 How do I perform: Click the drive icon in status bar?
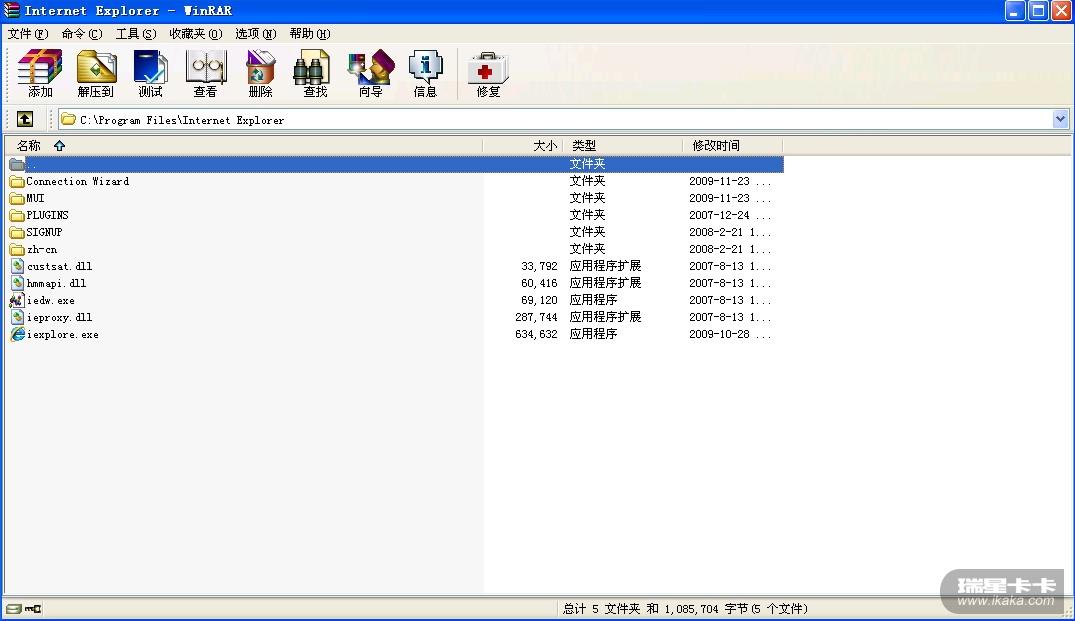click(x=14, y=609)
